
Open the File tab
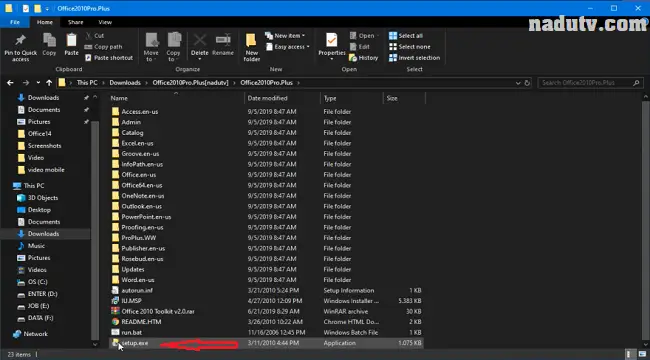(x=15, y=22)
